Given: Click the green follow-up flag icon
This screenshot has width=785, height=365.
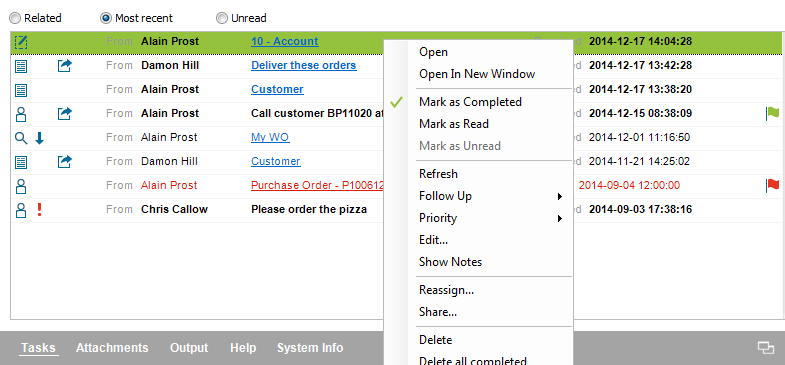Looking at the screenshot, I should click(x=772, y=114).
